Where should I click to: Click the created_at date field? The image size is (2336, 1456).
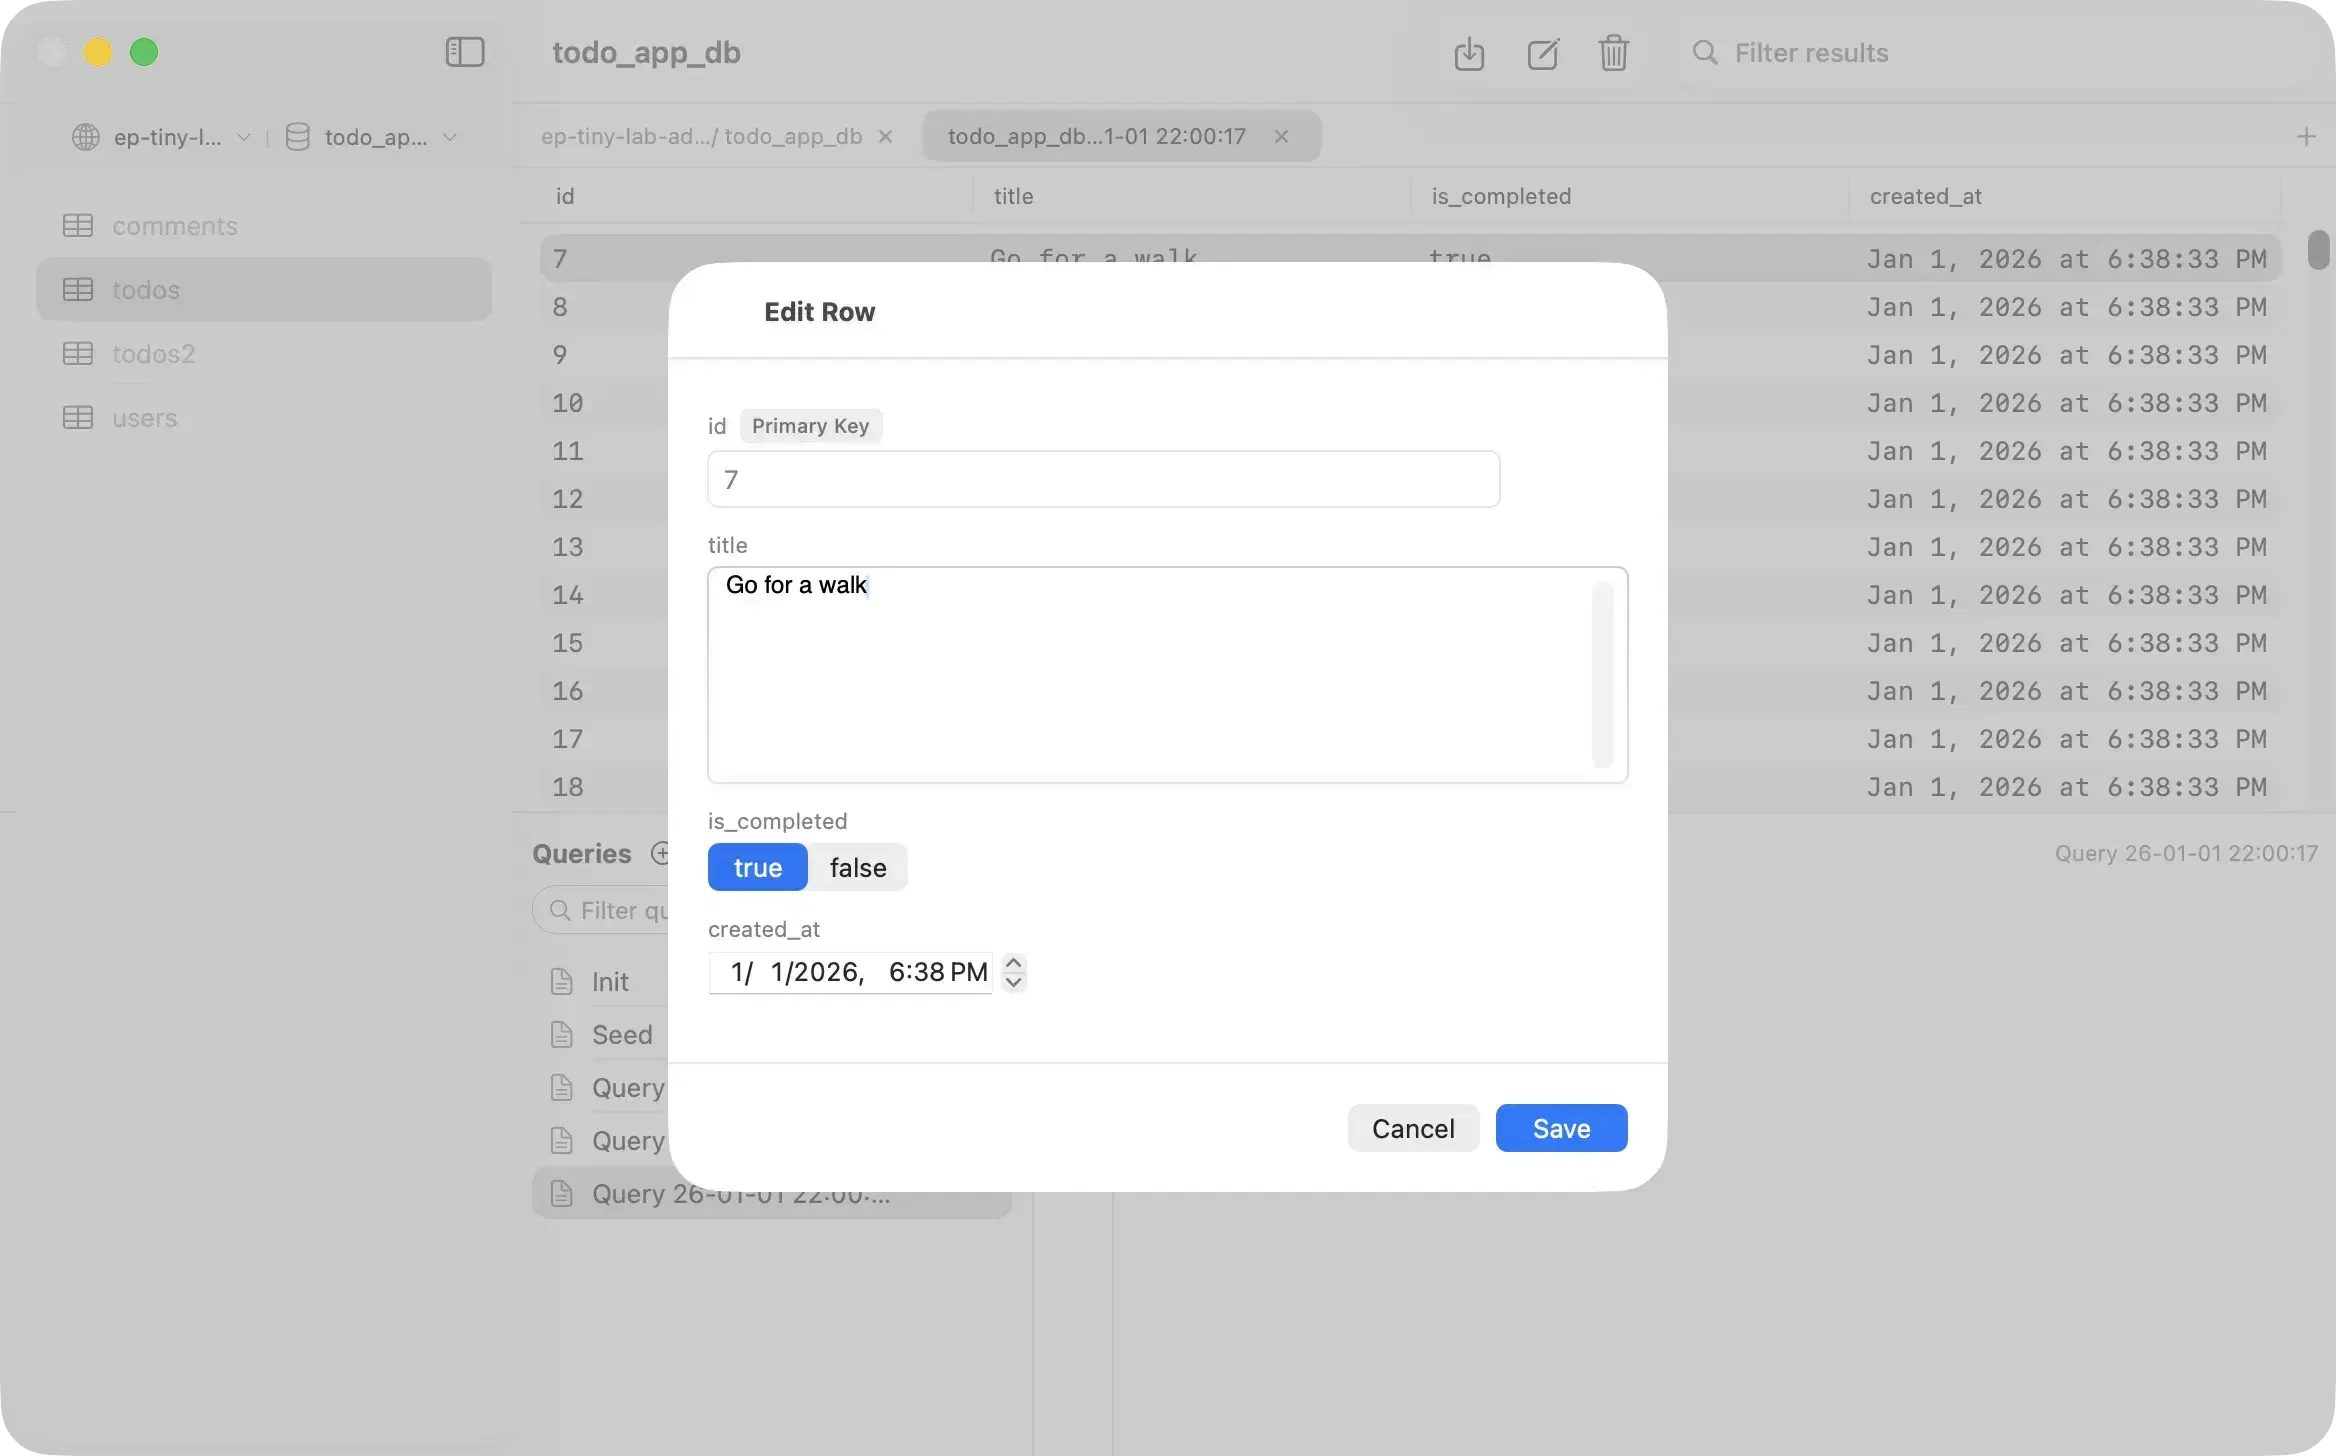(850, 972)
